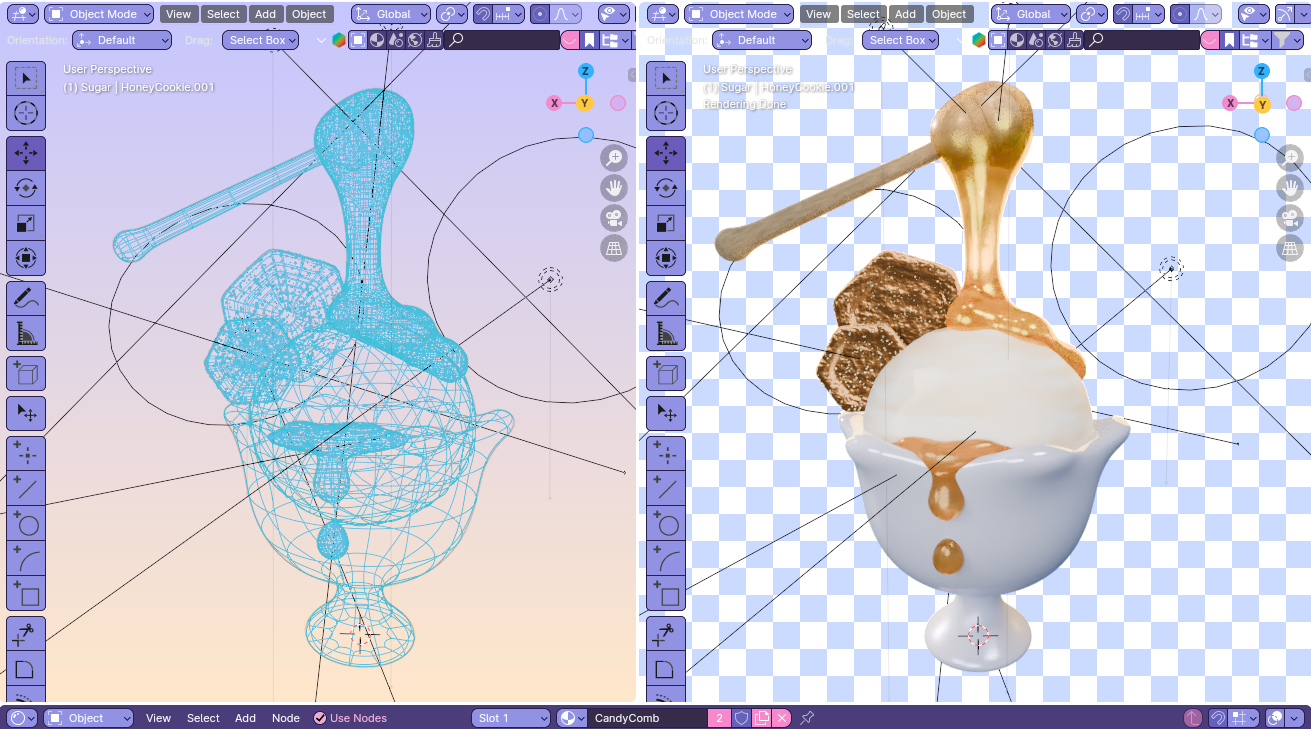Click the Select Box drag button in right viewport
The height and width of the screenshot is (729, 1311).
(902, 40)
